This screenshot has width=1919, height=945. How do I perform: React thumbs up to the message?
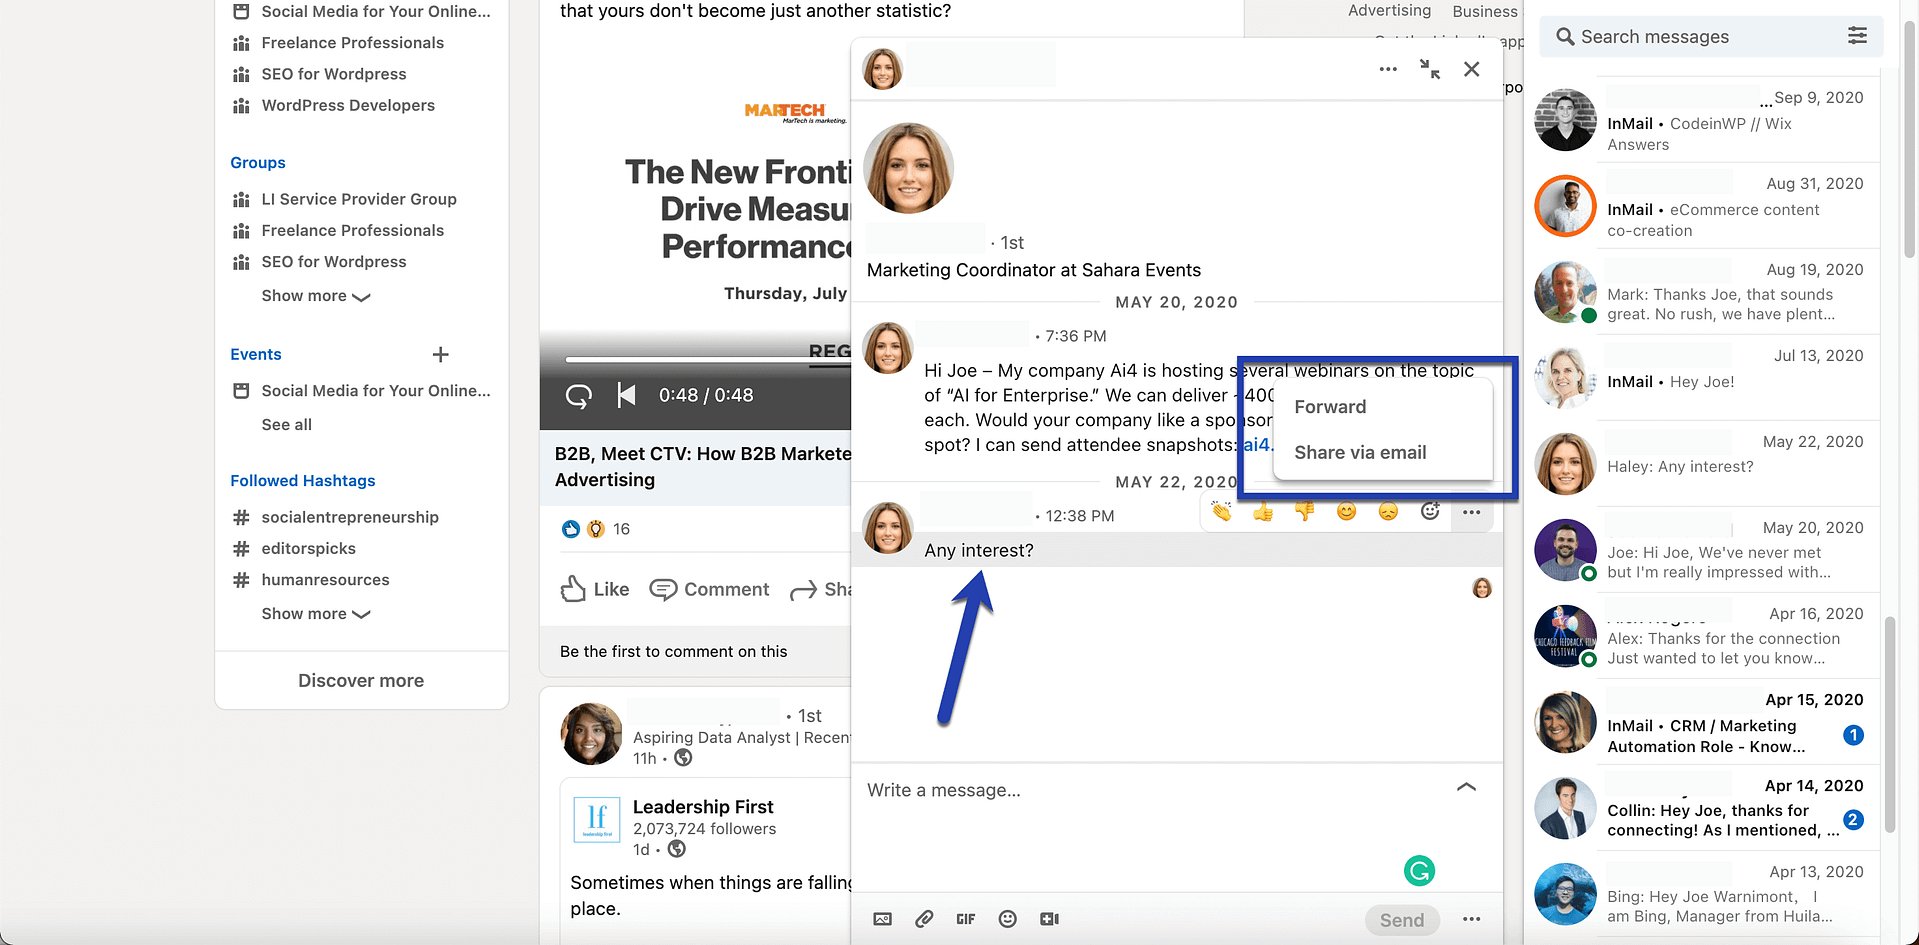click(x=1262, y=511)
